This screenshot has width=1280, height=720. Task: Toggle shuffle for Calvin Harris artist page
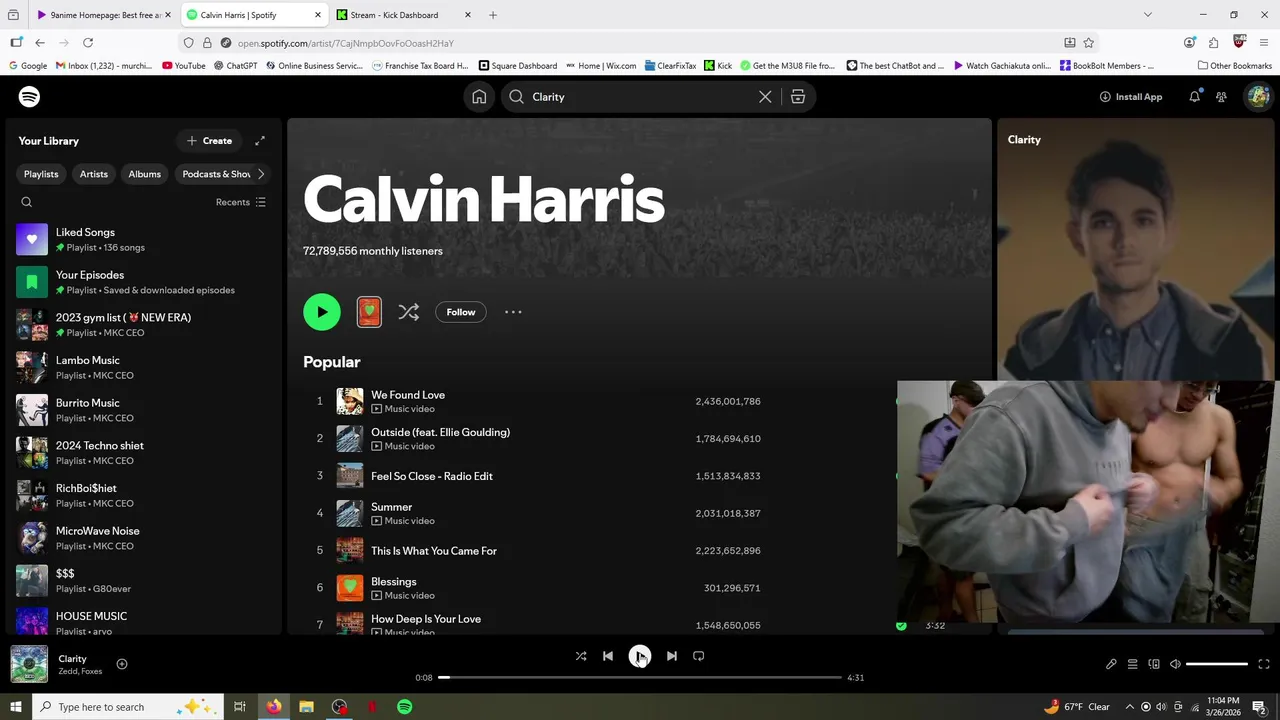pos(409,312)
